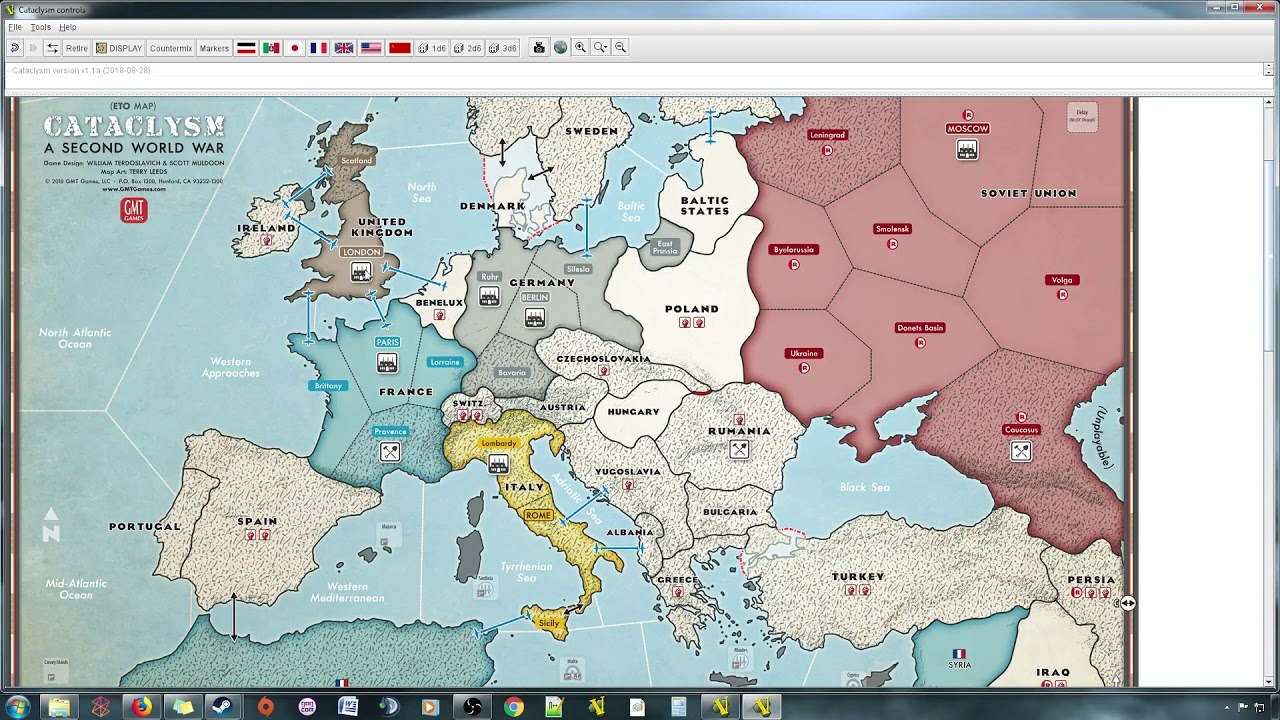Image resolution: width=1280 pixels, height=720 pixels.
Task: Click the London factory icon on map
Action: point(361,272)
